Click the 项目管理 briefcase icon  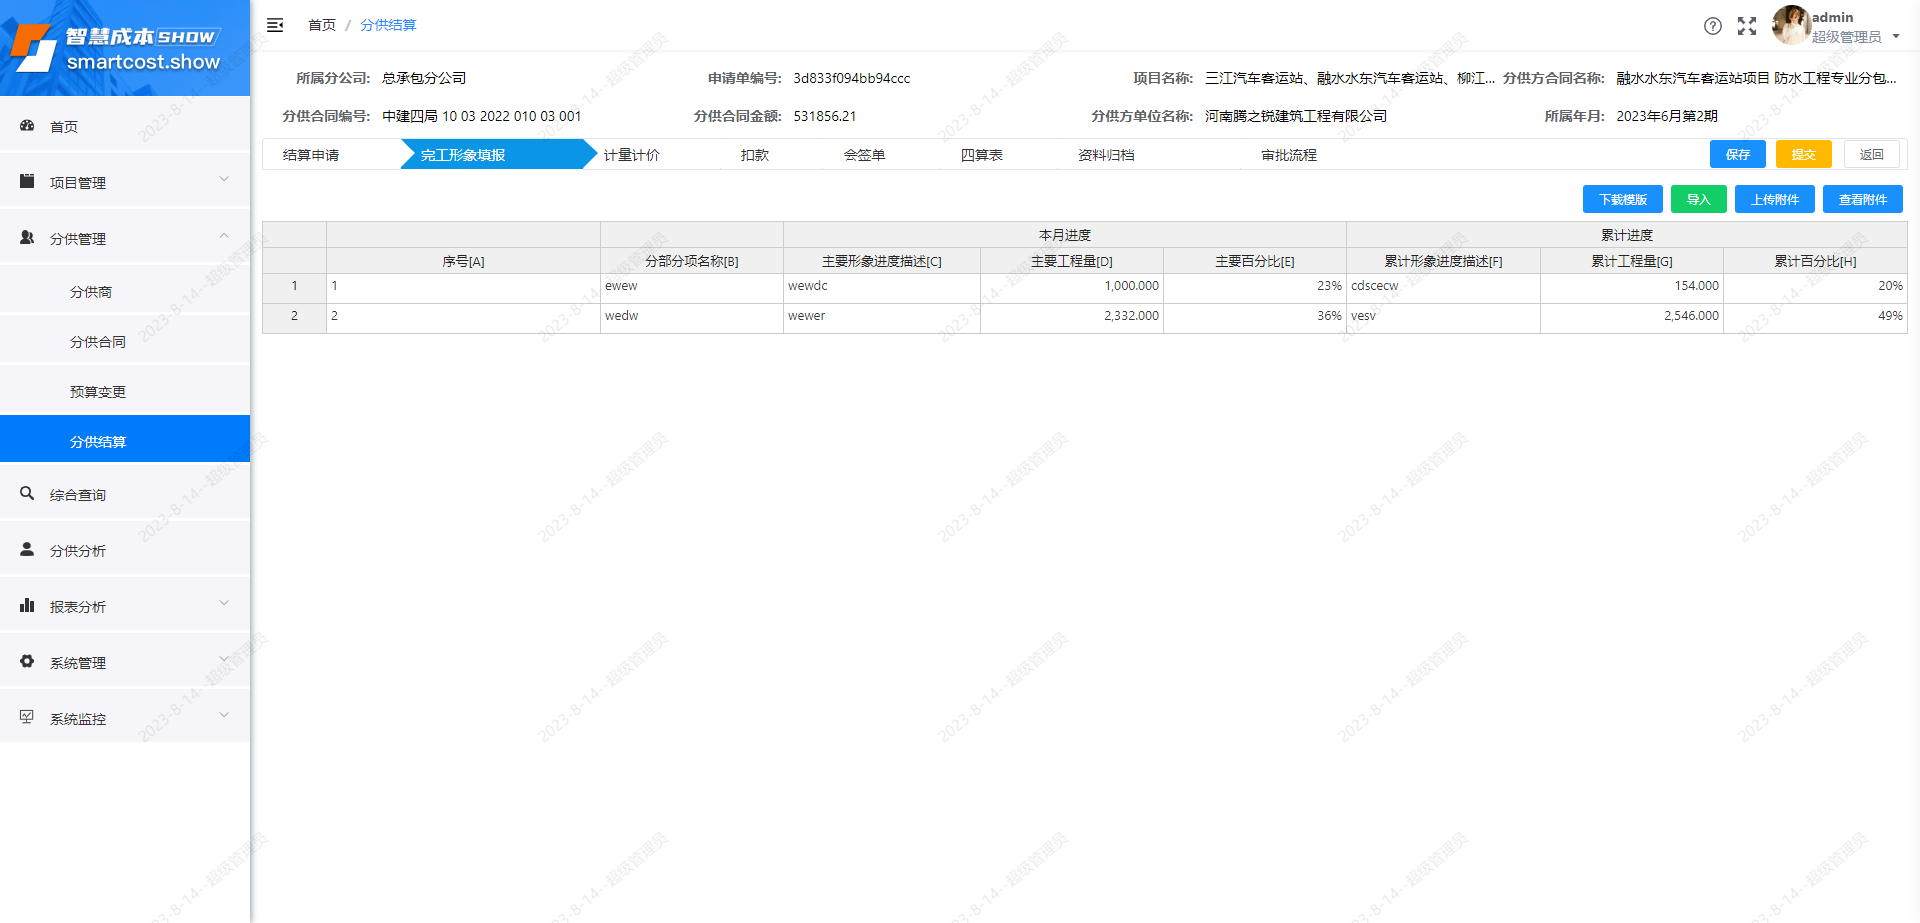[x=26, y=181]
